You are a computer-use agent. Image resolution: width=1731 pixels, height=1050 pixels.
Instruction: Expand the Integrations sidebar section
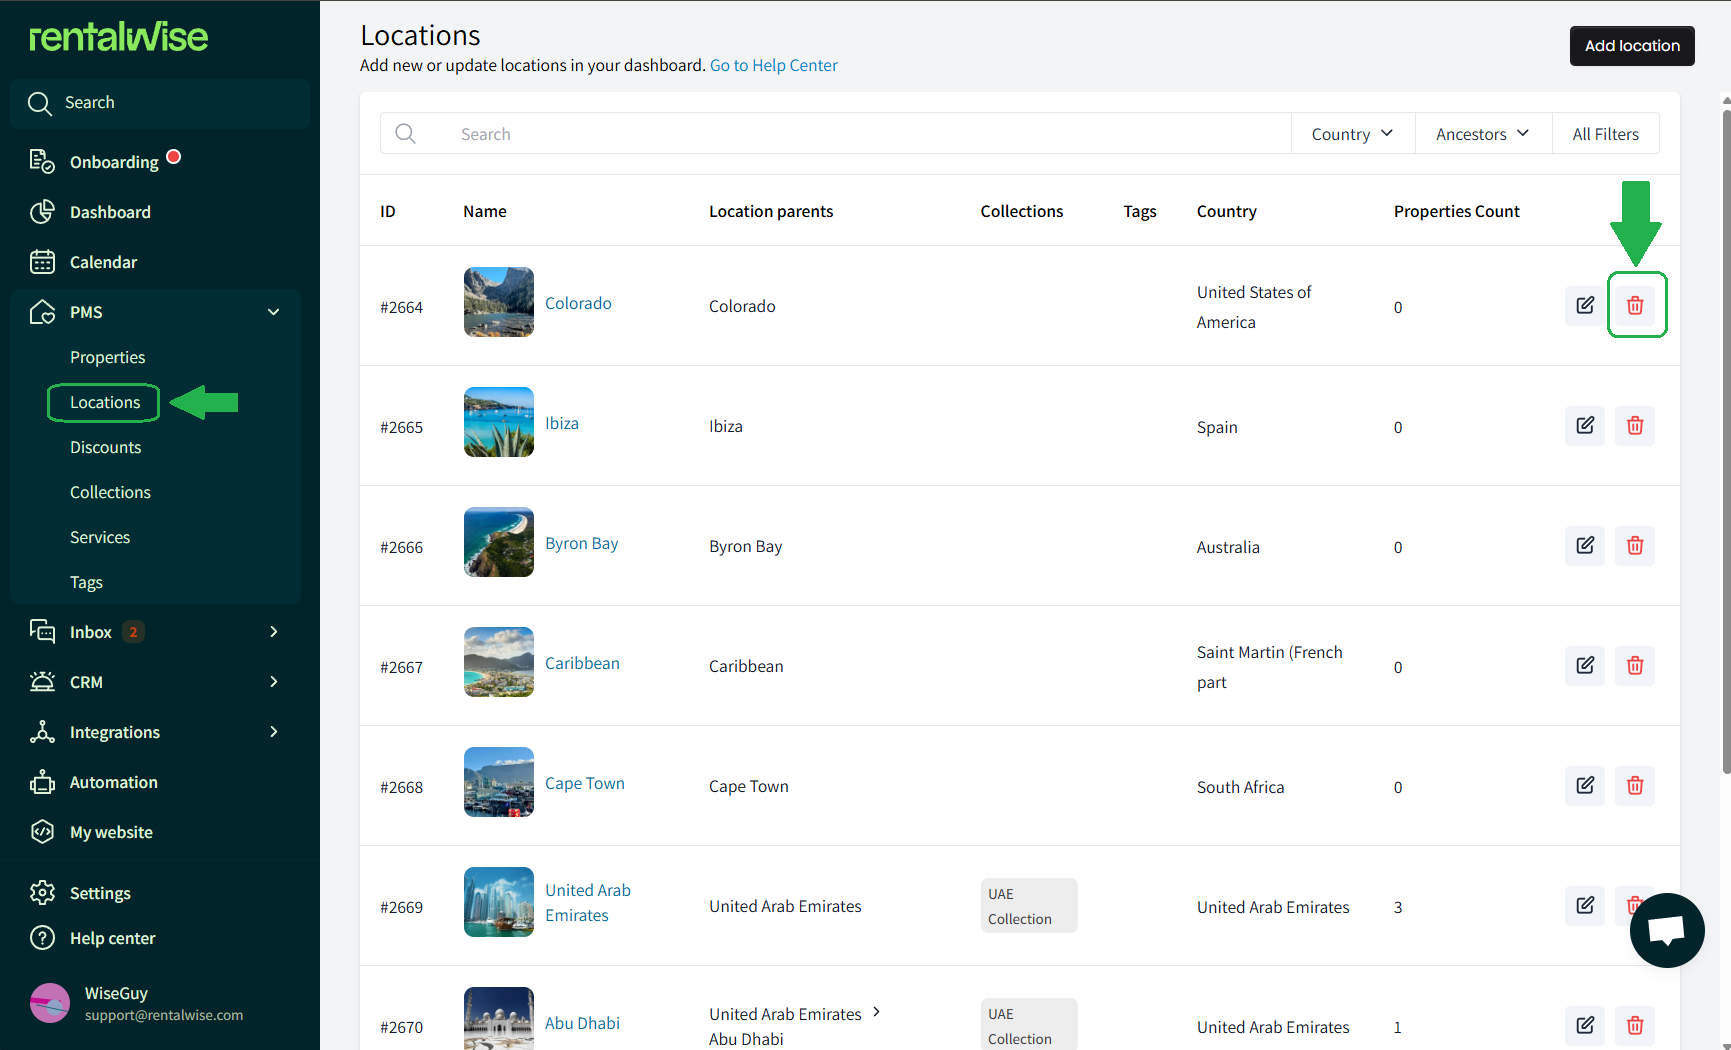click(273, 732)
